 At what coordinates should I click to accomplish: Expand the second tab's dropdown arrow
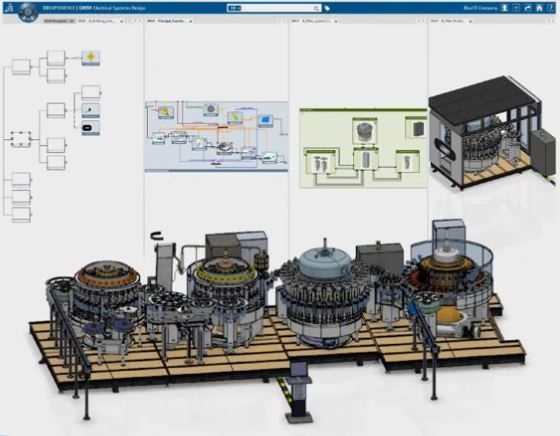coord(190,21)
